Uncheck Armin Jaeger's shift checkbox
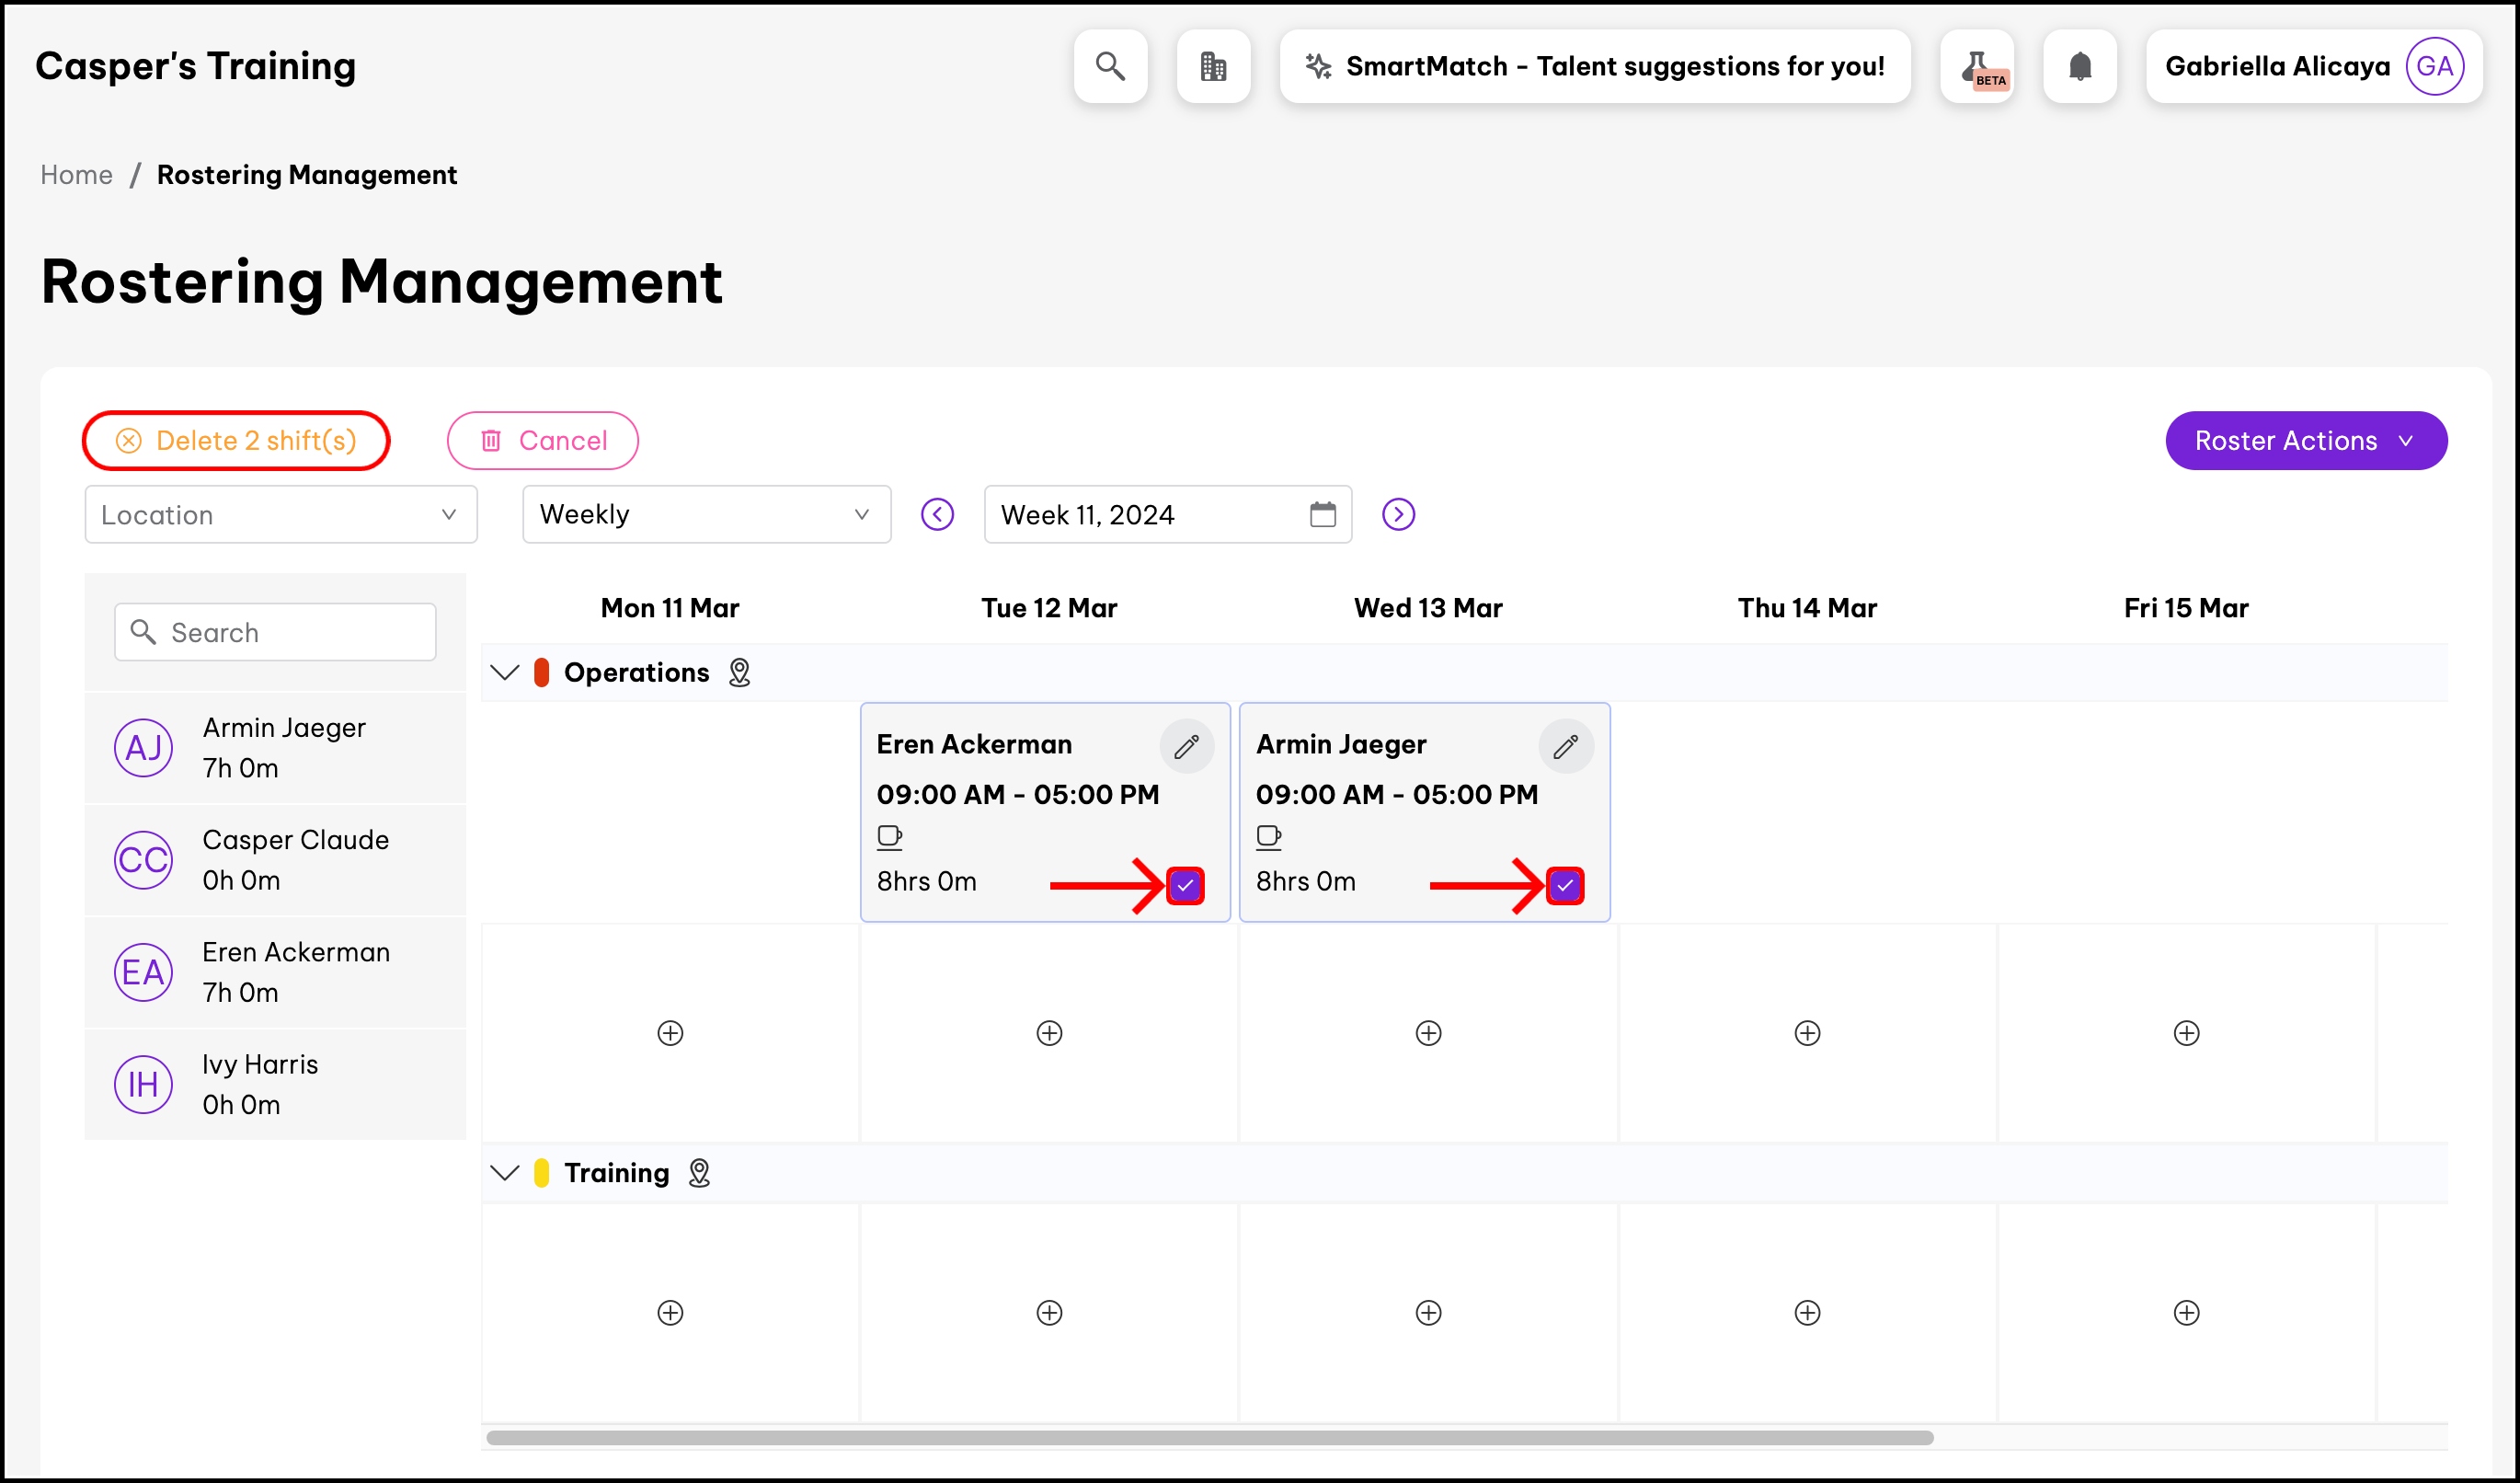 1564,885
